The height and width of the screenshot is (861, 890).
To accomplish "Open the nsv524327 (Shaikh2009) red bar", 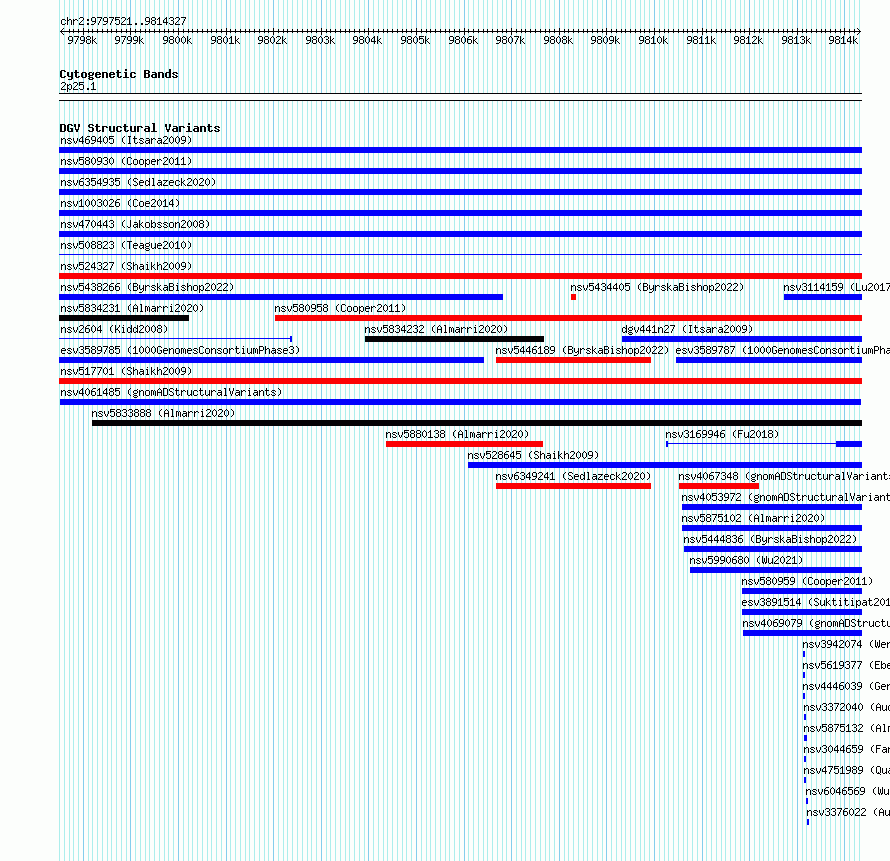I will click(x=460, y=276).
